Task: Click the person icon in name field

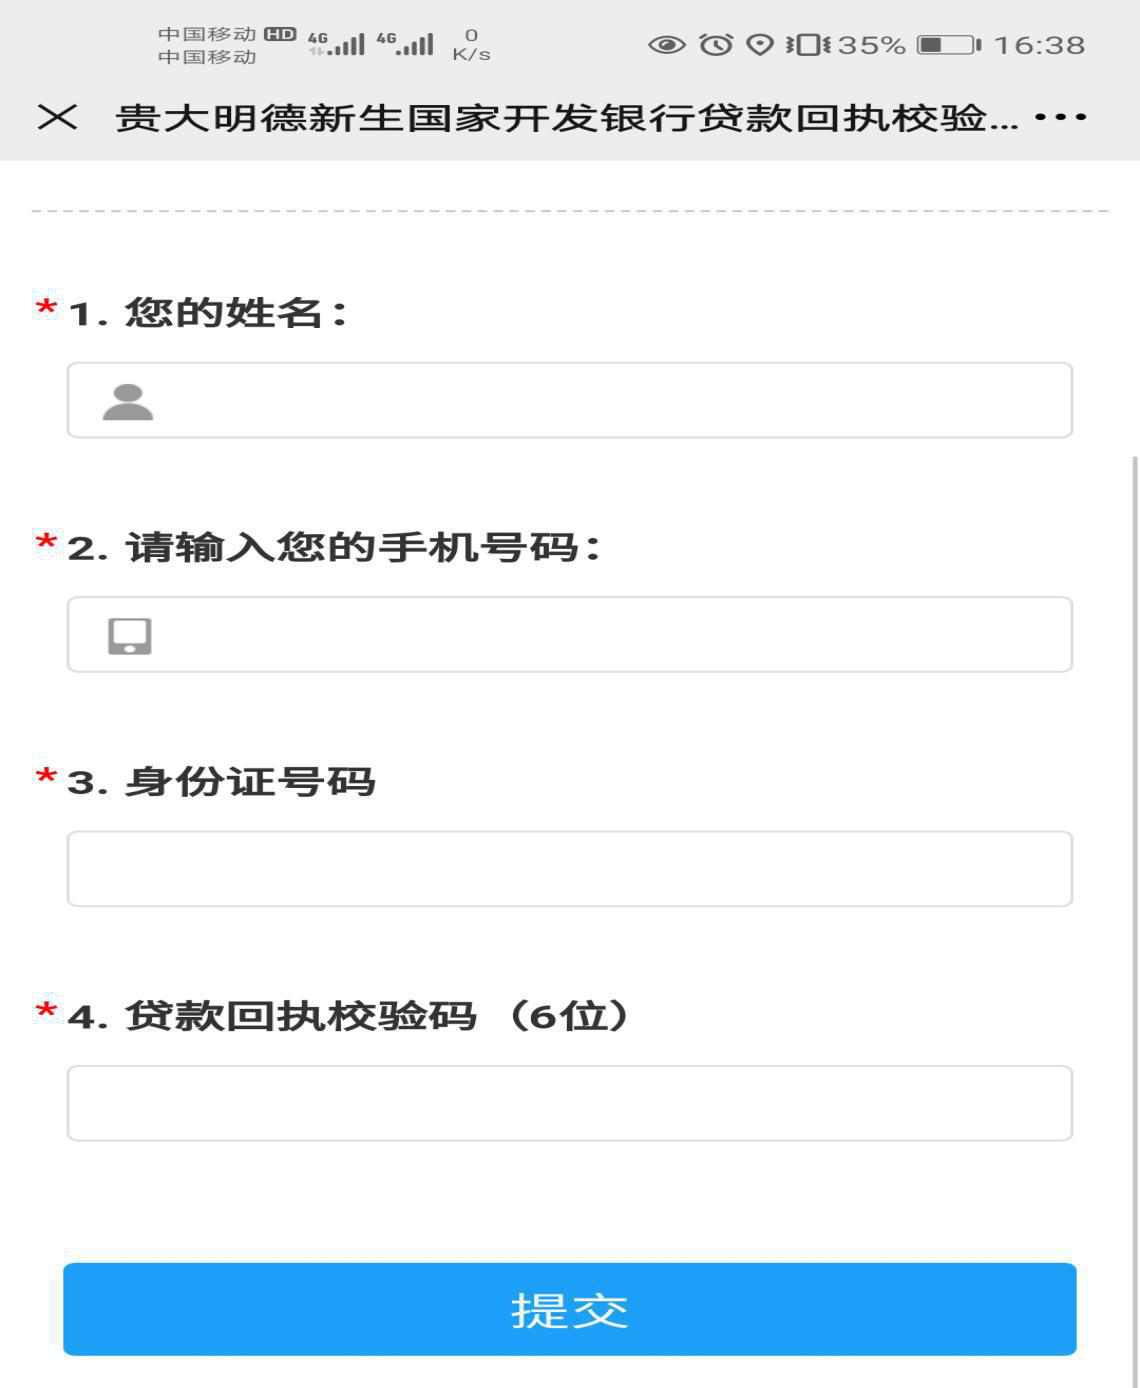Action: point(128,402)
